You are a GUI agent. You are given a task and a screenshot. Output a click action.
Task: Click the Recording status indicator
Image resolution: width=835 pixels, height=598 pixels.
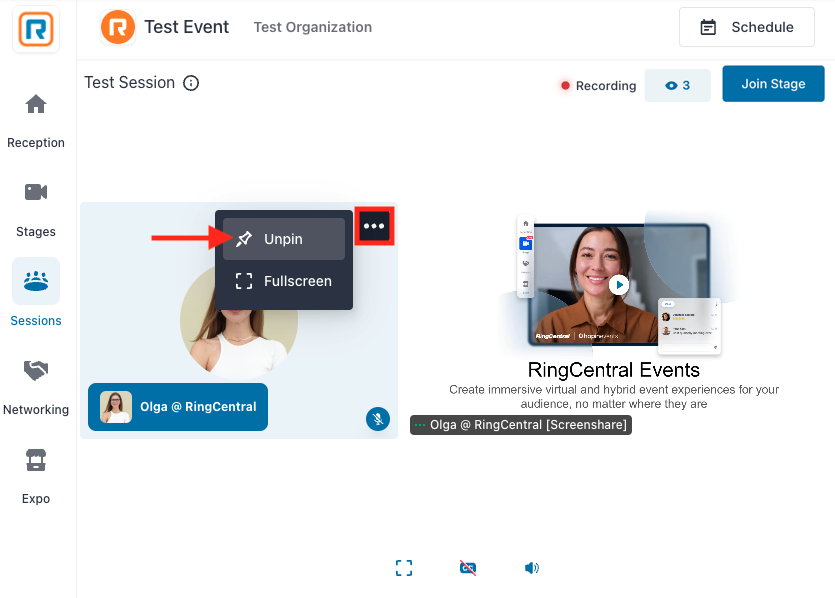click(x=598, y=86)
